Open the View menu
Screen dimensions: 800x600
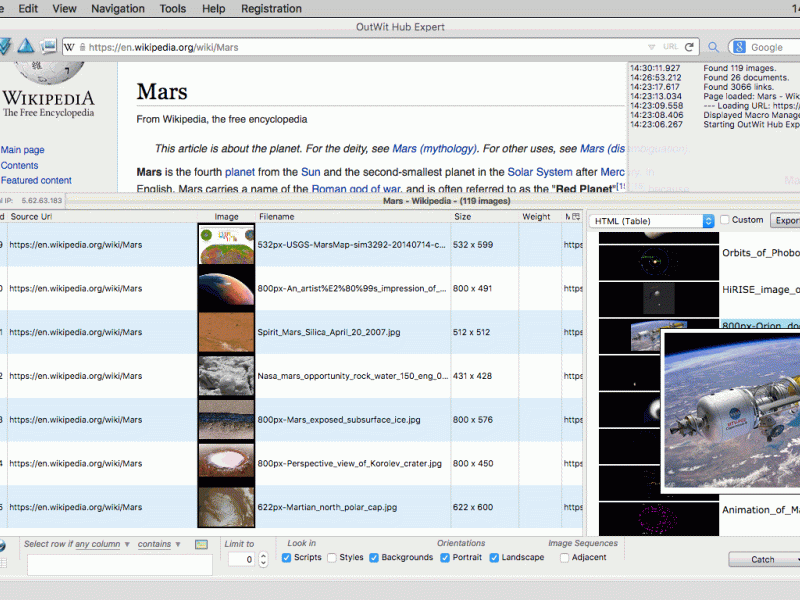[64, 9]
